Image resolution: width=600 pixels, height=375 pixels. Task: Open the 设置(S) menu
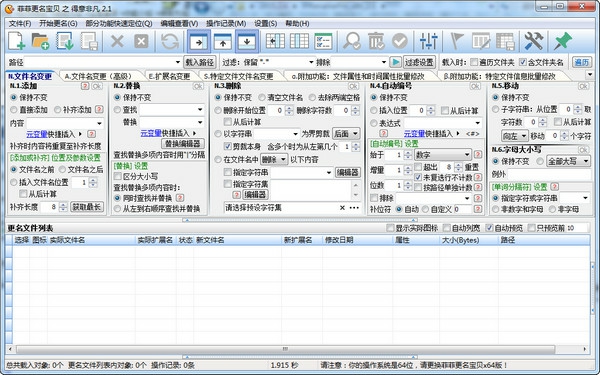tap(266, 23)
